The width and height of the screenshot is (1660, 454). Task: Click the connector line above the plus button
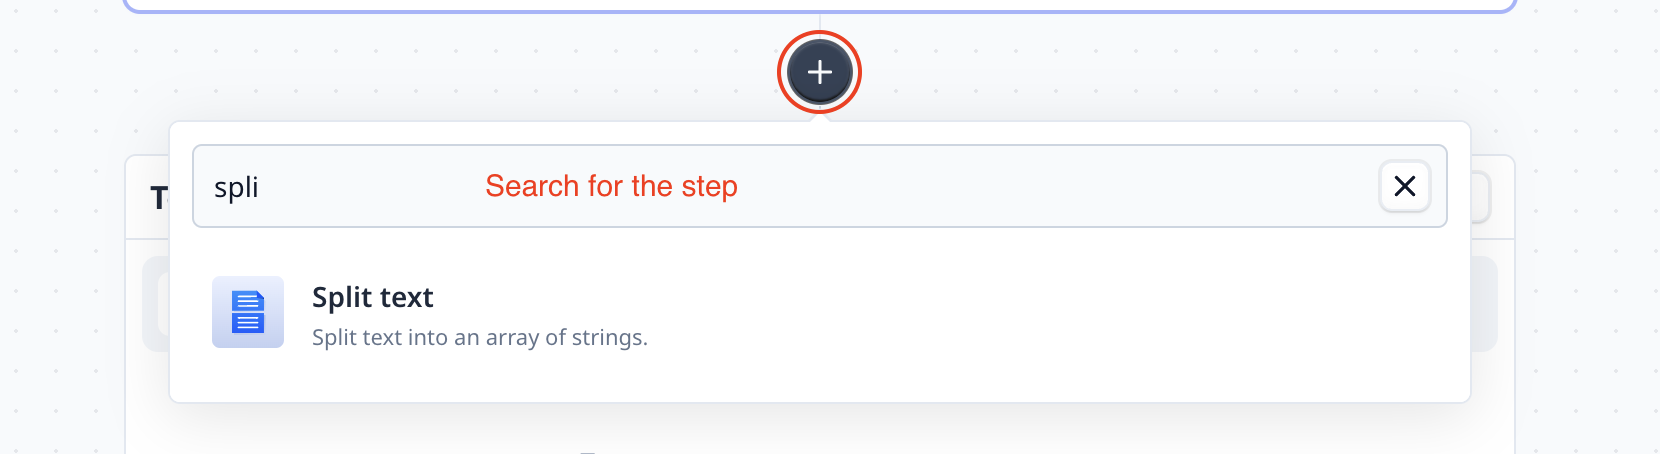click(819, 22)
